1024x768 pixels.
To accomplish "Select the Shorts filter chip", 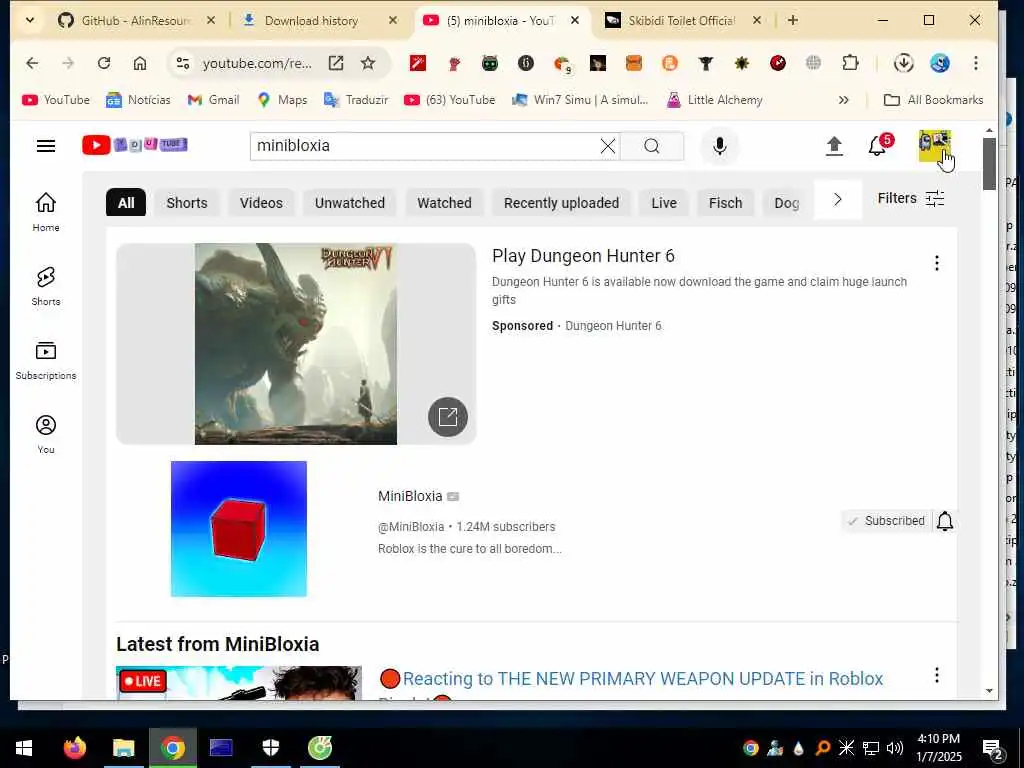I will tap(187, 203).
